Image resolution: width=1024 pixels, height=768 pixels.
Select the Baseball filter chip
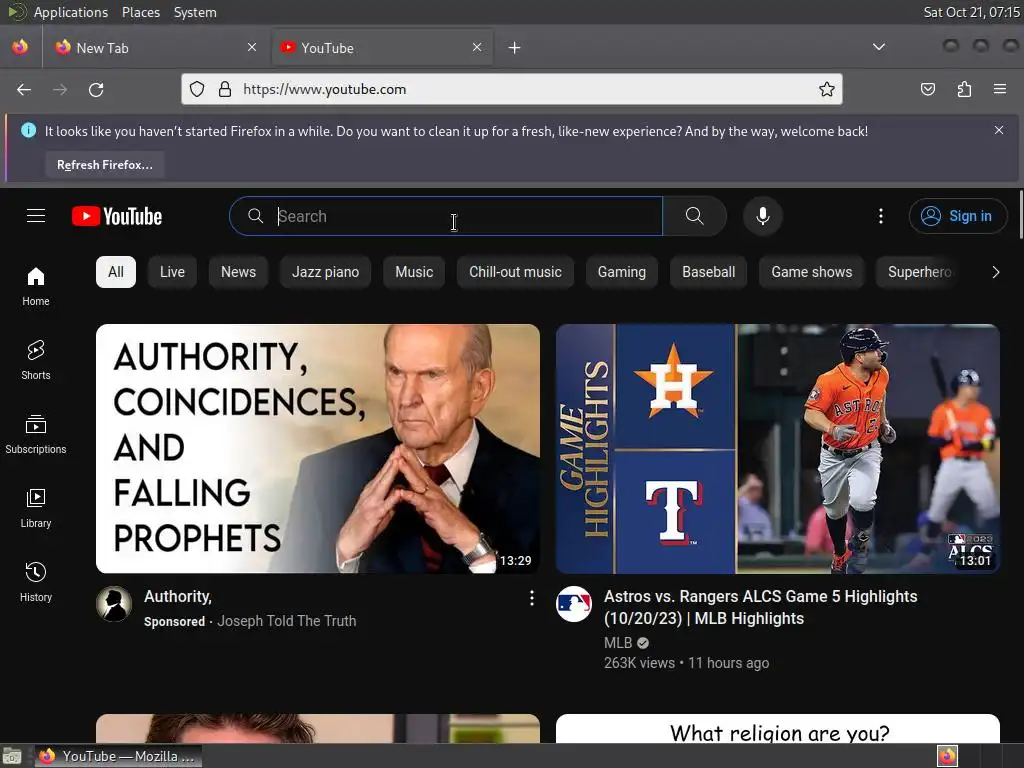coord(709,272)
